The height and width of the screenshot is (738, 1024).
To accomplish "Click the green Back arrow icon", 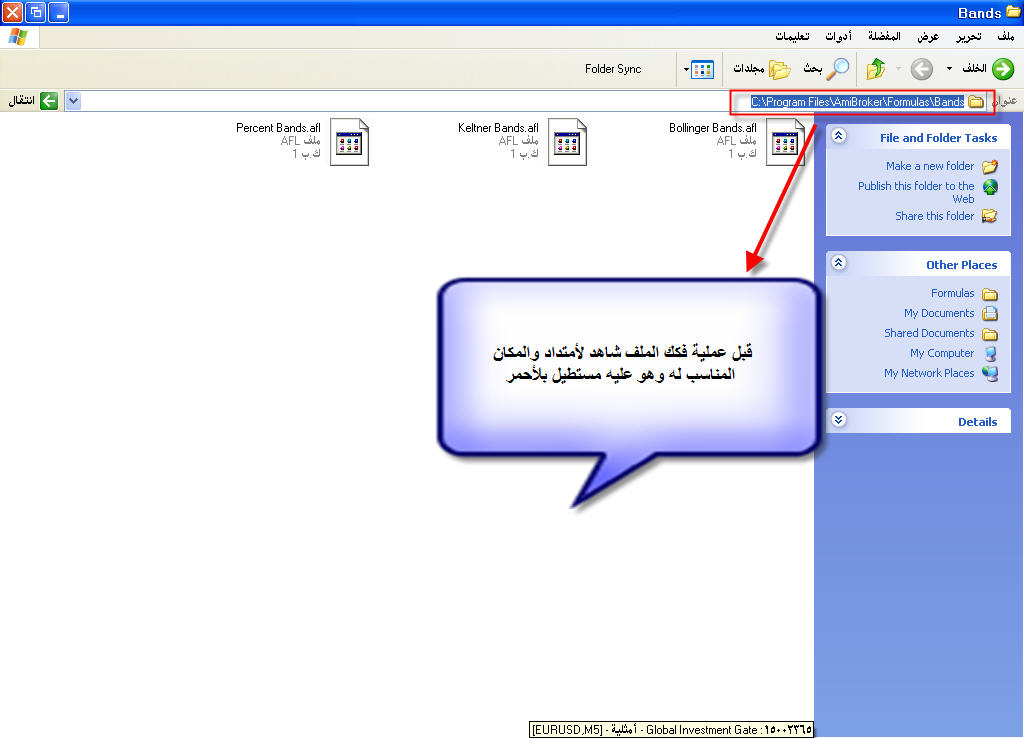I will 1002,69.
